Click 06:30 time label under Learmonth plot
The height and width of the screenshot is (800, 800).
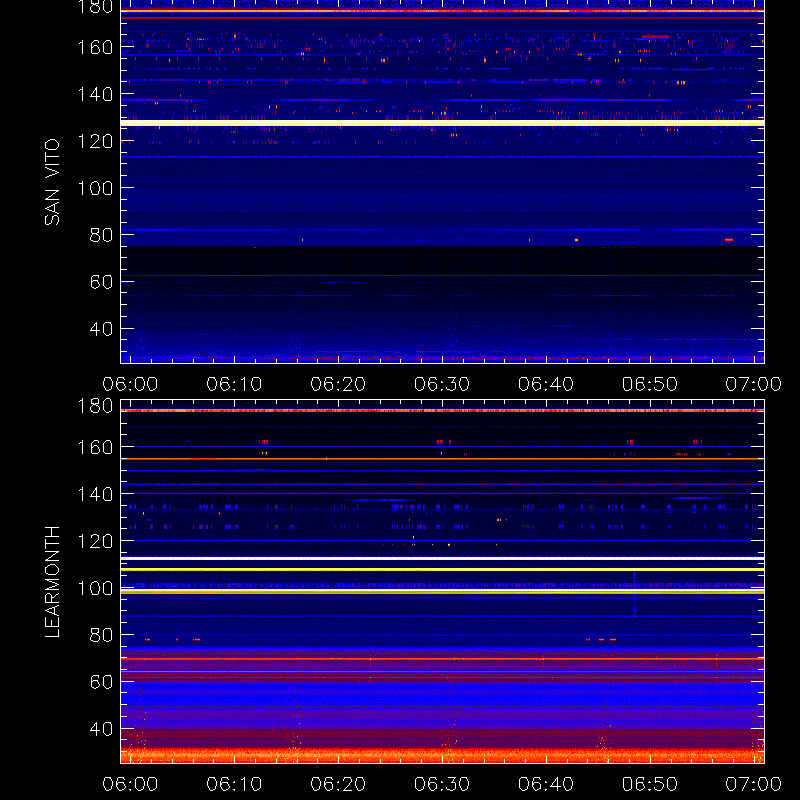click(442, 784)
